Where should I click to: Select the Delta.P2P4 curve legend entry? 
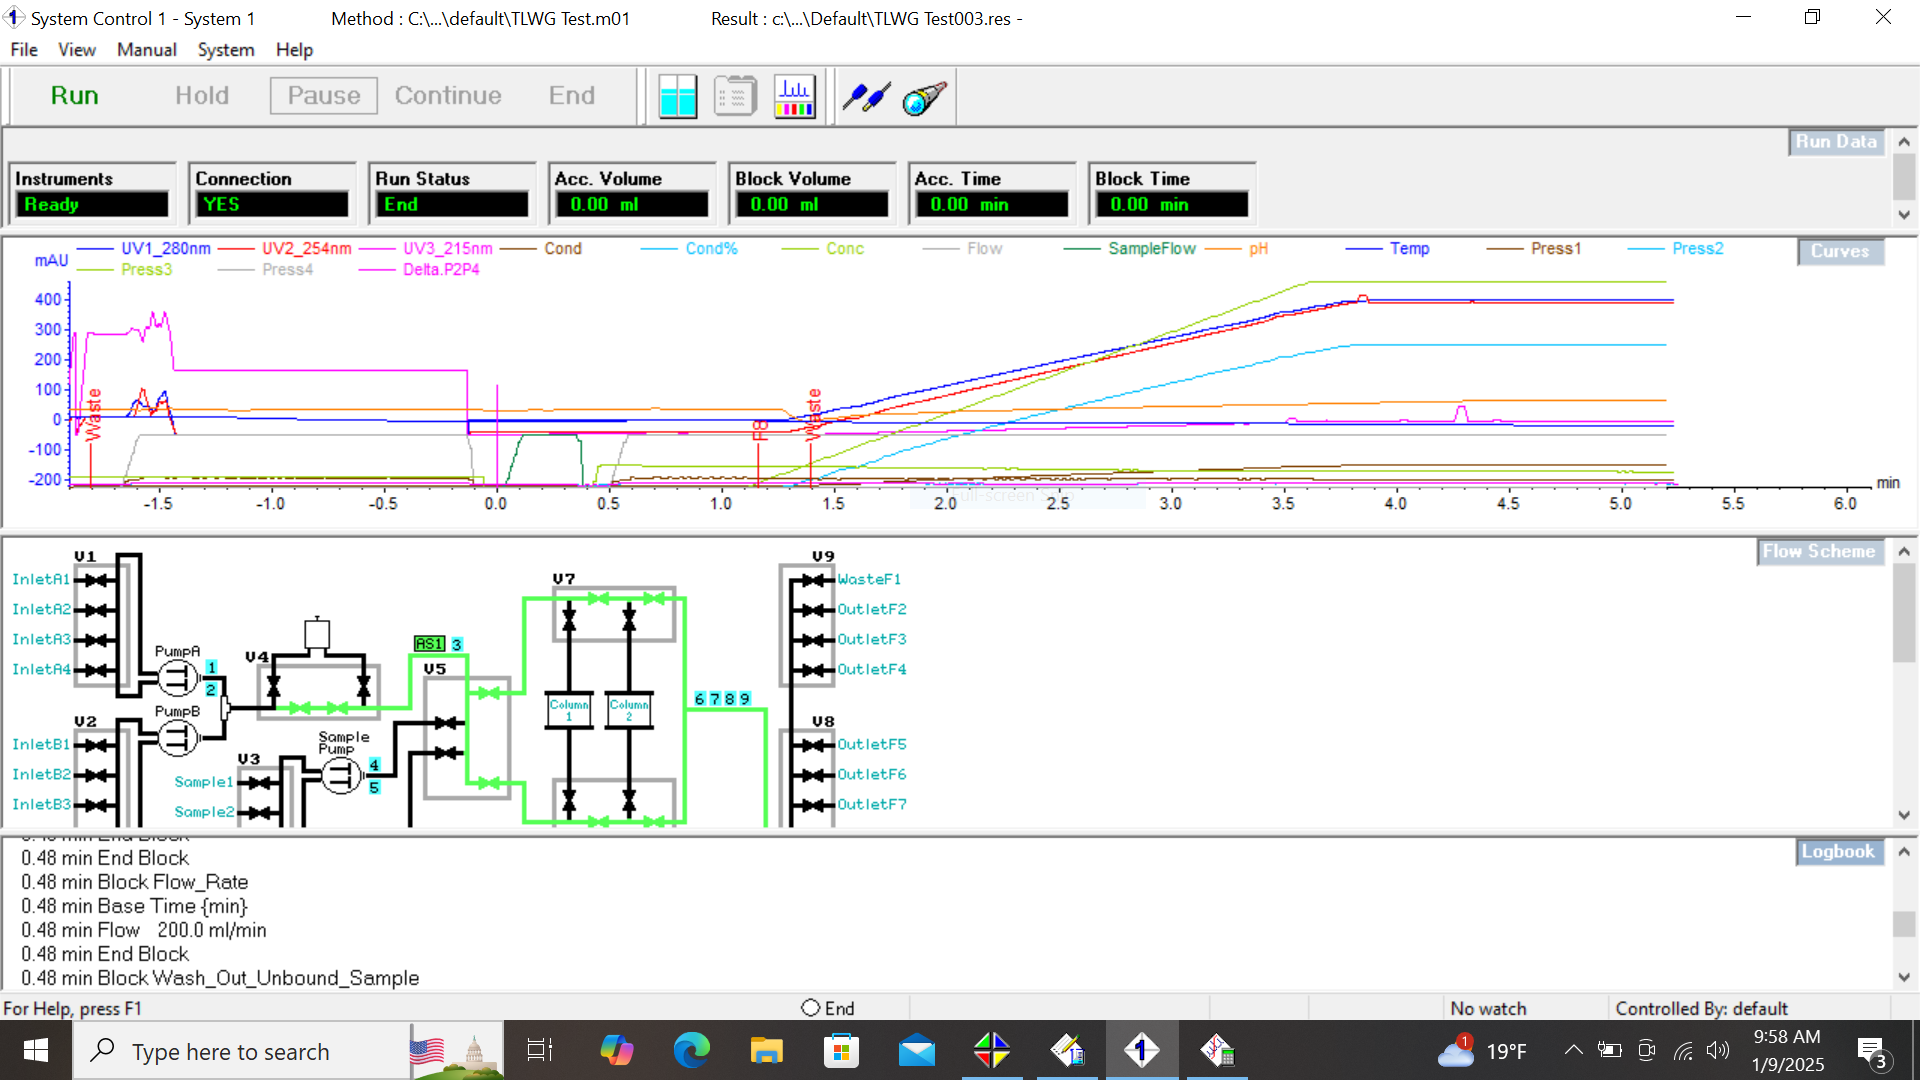(x=441, y=270)
